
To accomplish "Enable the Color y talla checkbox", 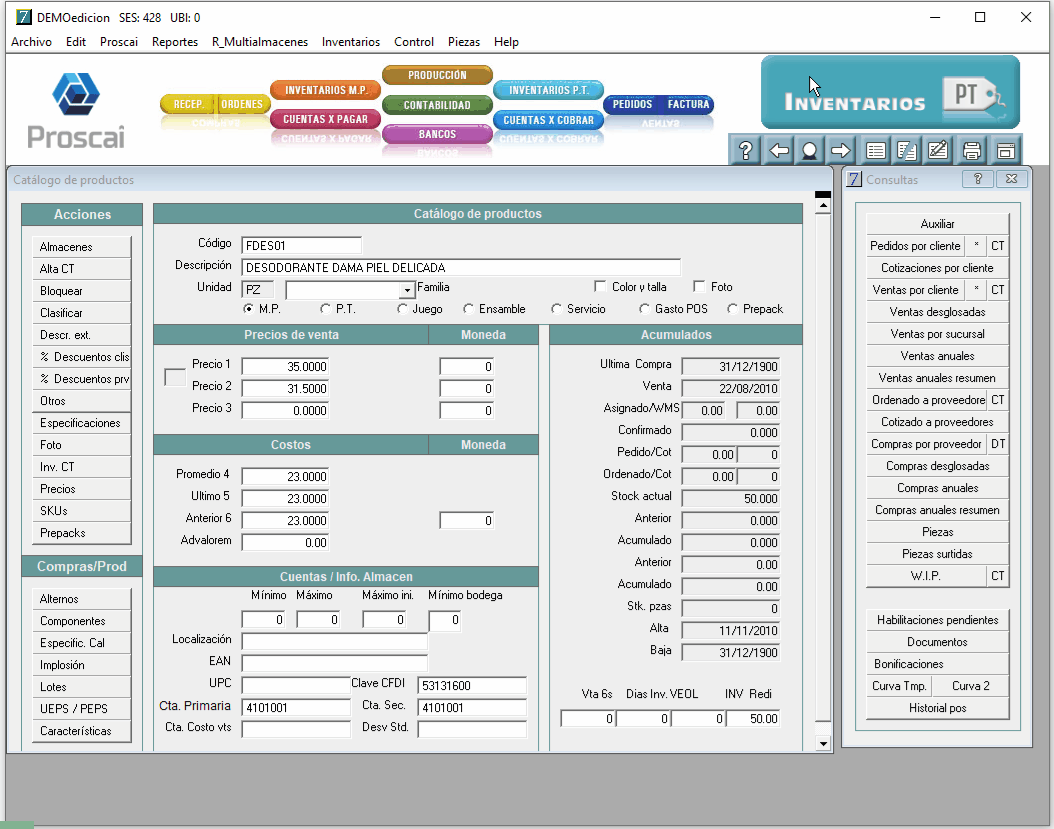I will pos(600,286).
